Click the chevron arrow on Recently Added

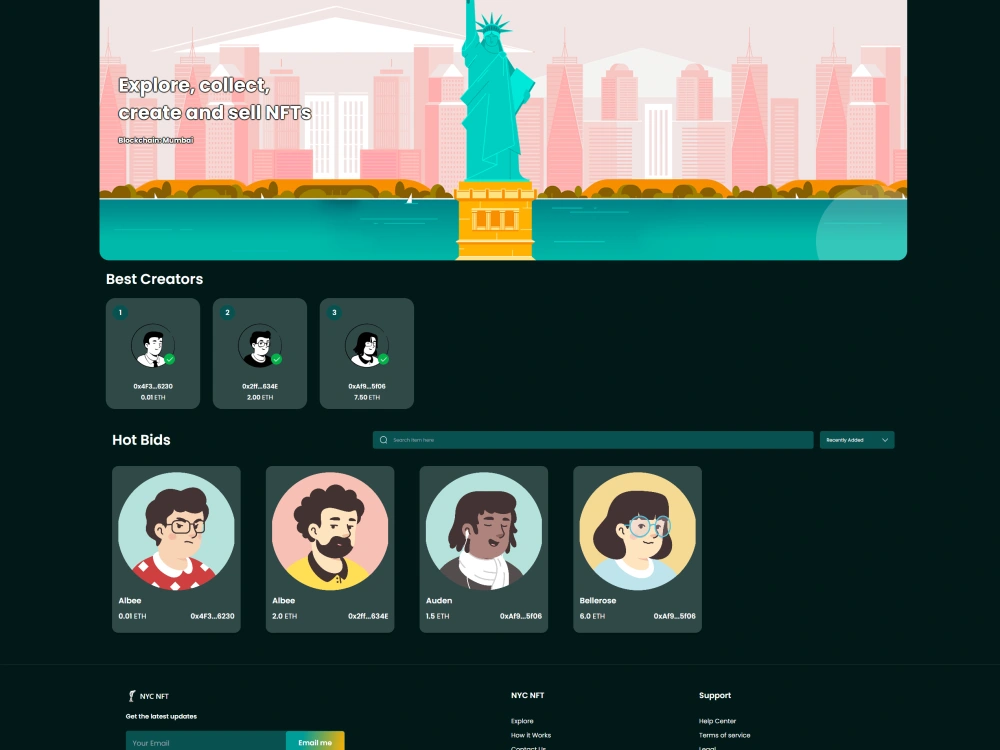point(885,440)
